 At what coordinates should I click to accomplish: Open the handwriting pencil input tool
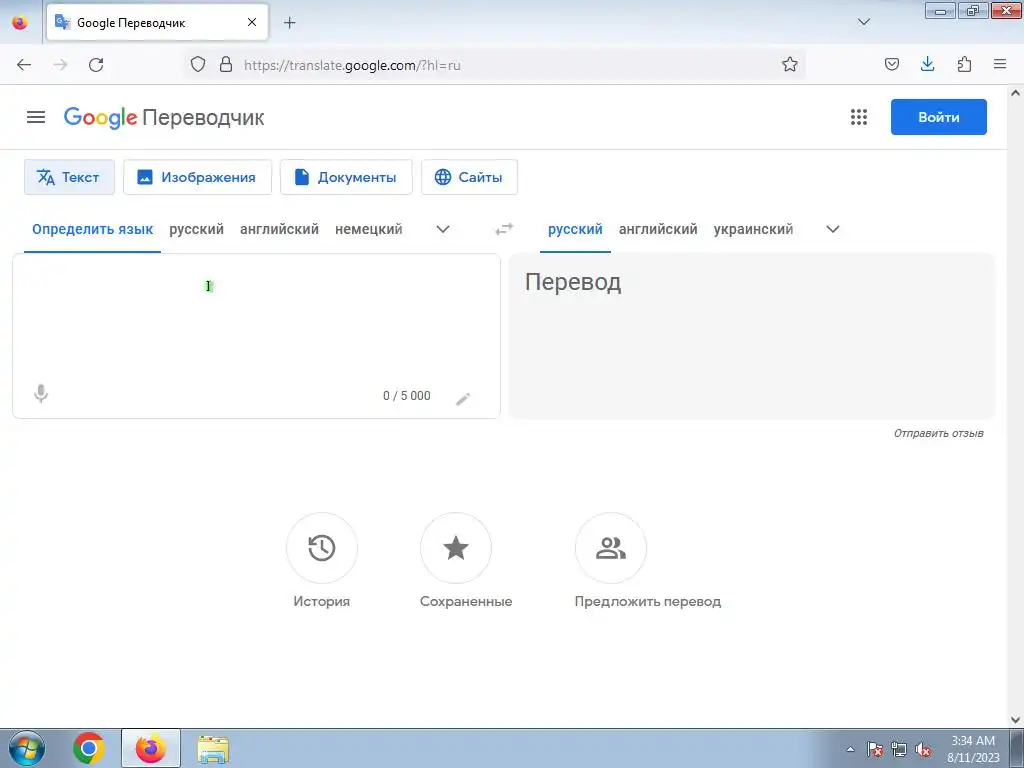pos(463,398)
